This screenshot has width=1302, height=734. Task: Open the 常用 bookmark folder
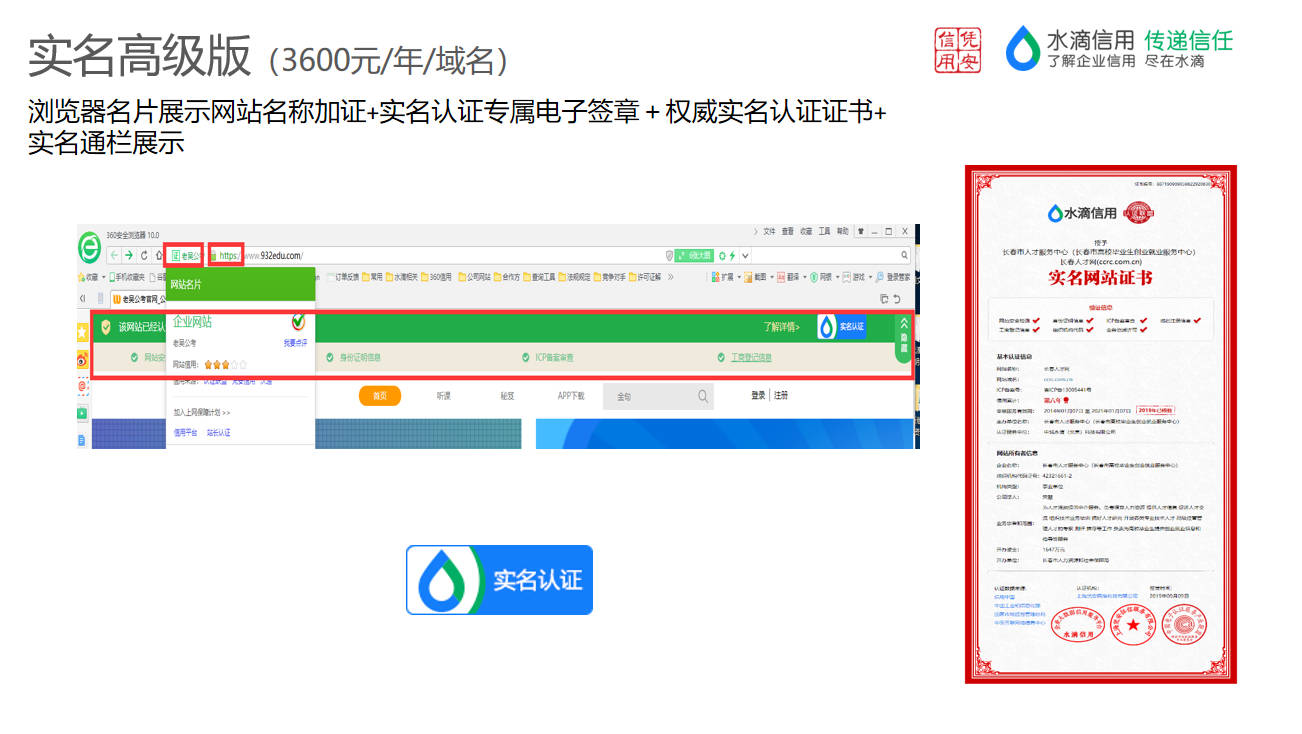372,277
